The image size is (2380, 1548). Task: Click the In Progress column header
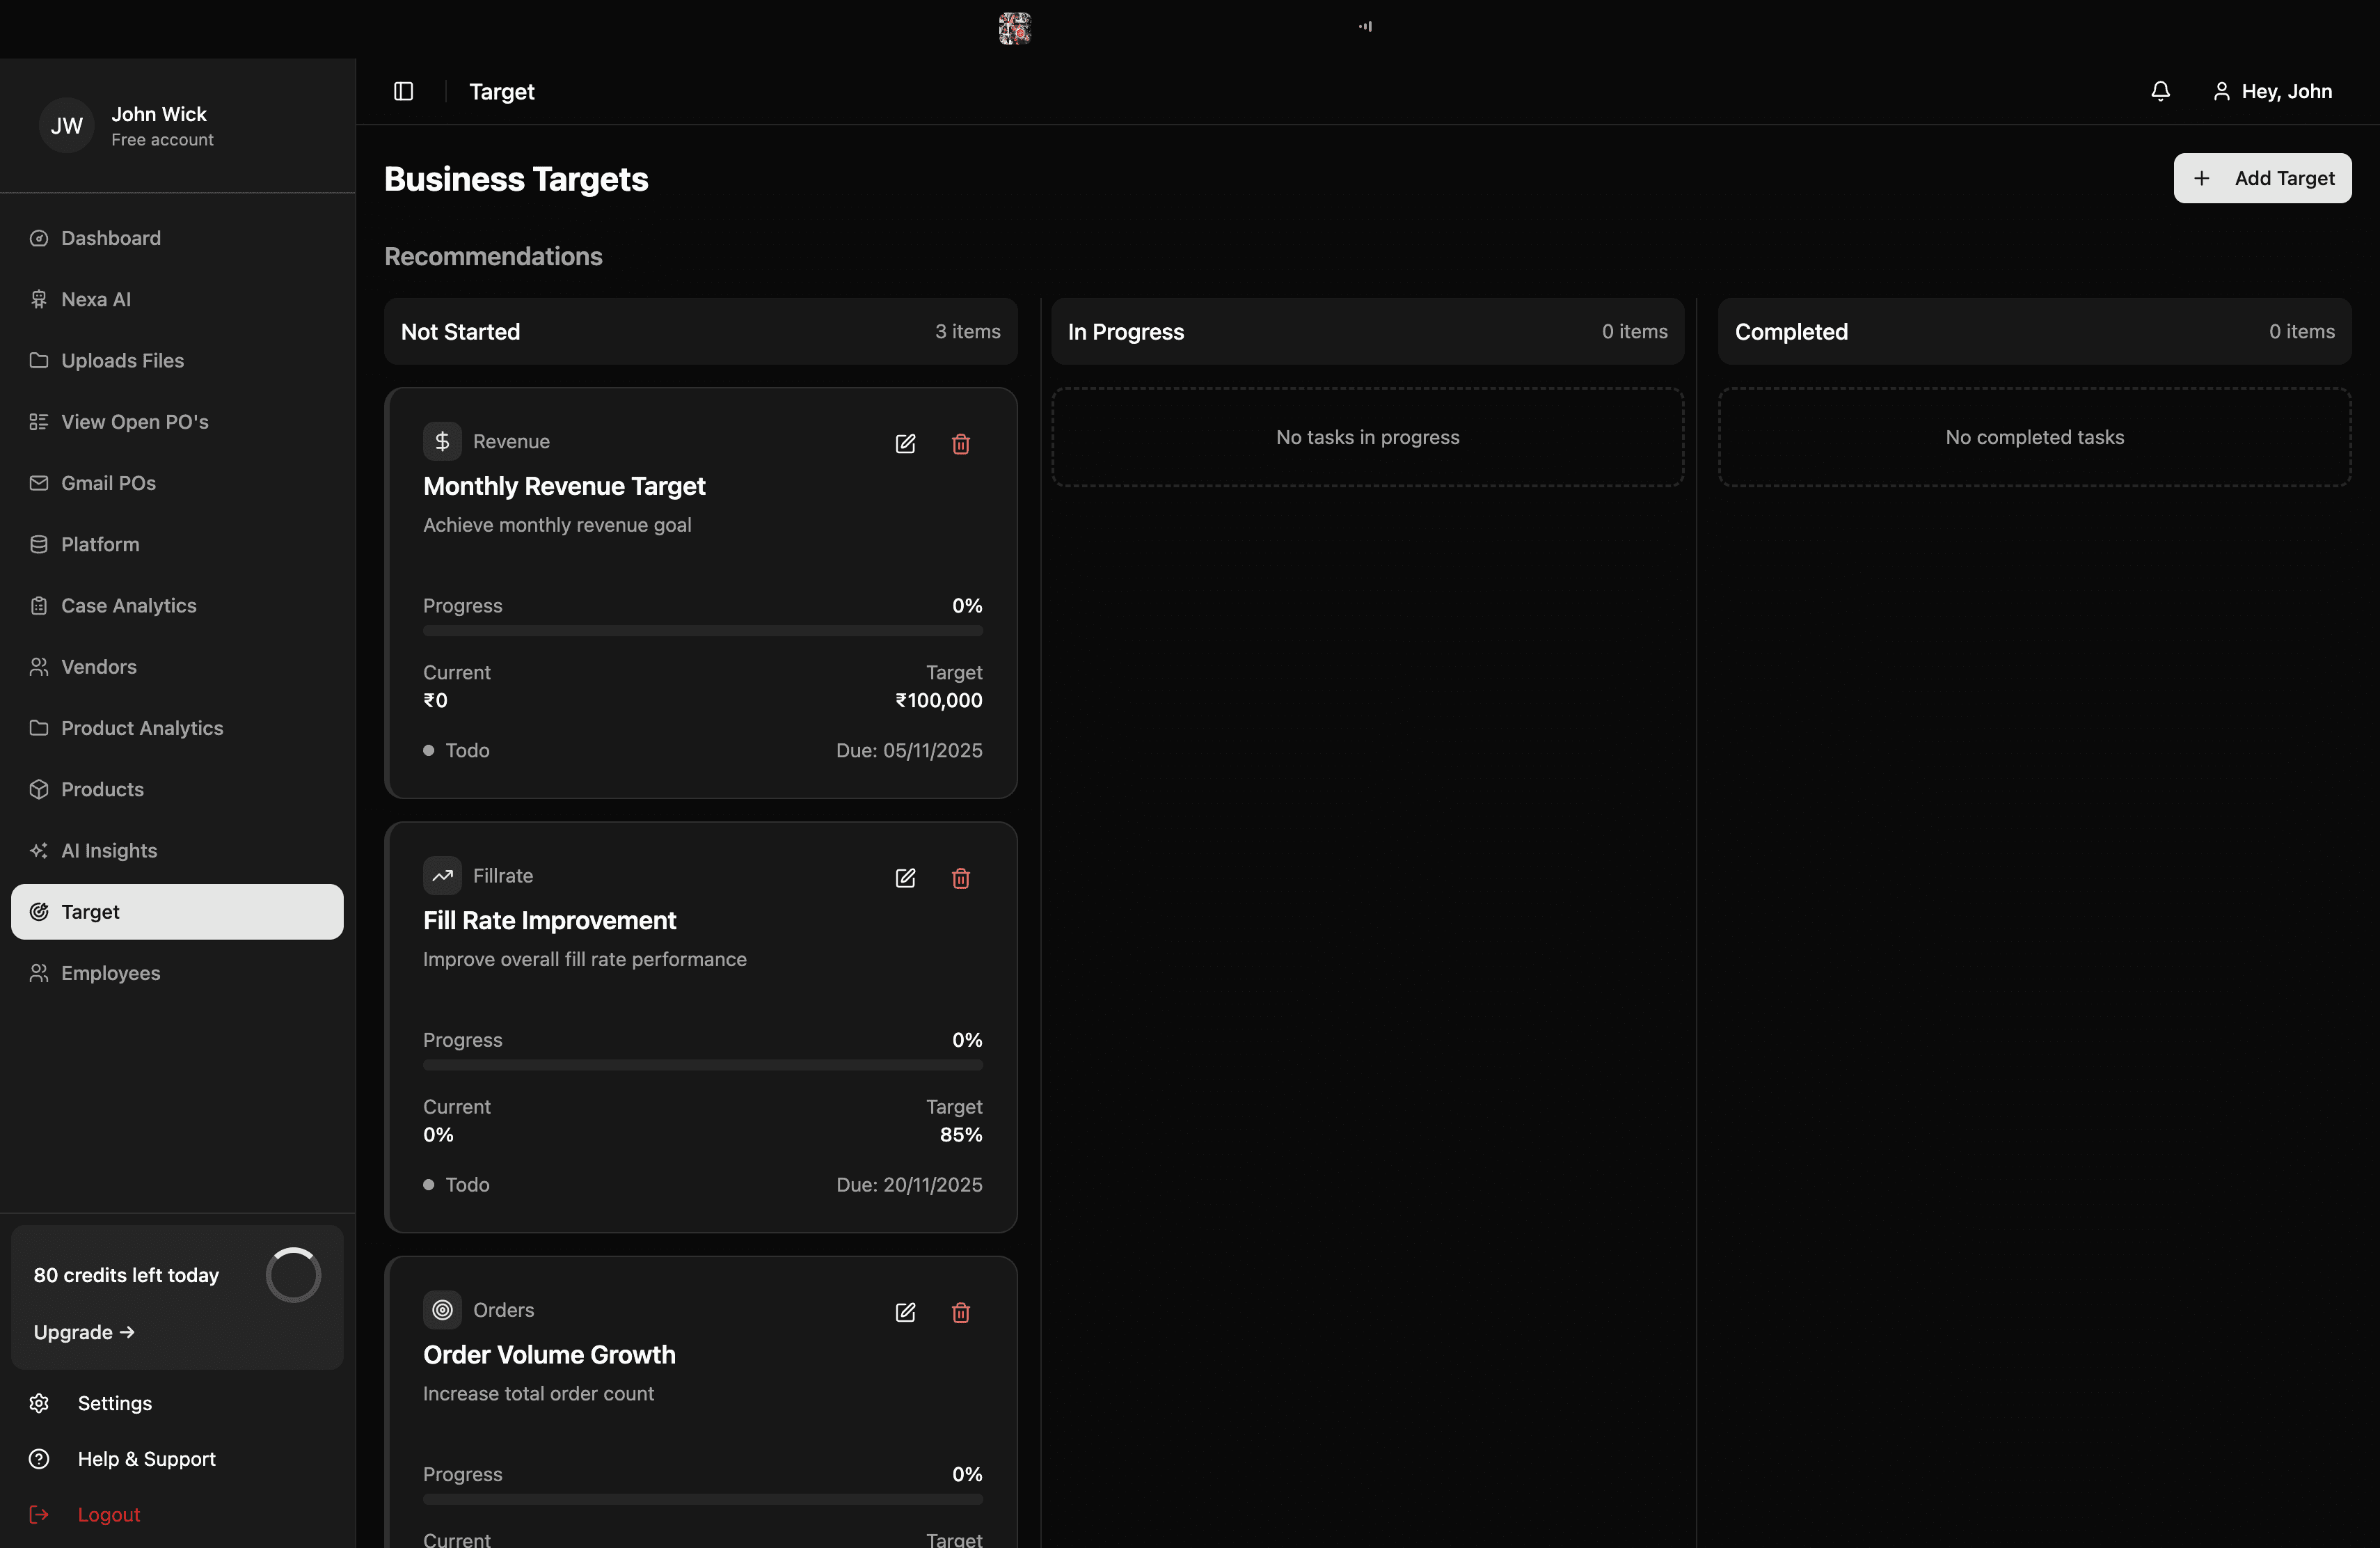pos(1366,331)
